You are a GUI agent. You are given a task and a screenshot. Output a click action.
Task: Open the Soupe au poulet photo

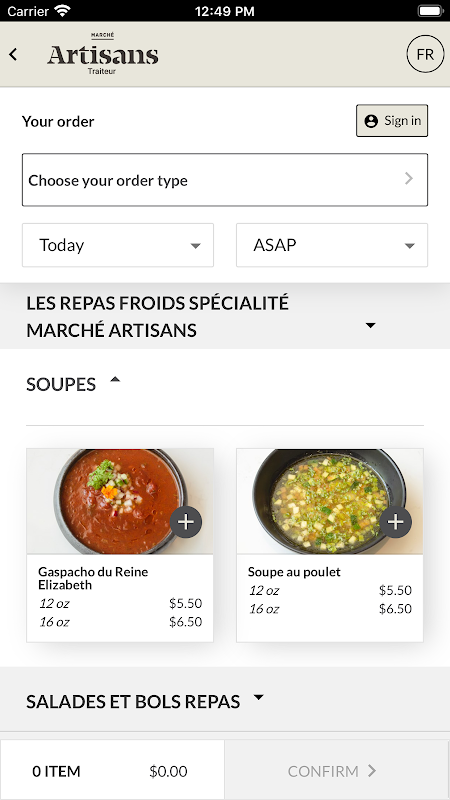330,502
